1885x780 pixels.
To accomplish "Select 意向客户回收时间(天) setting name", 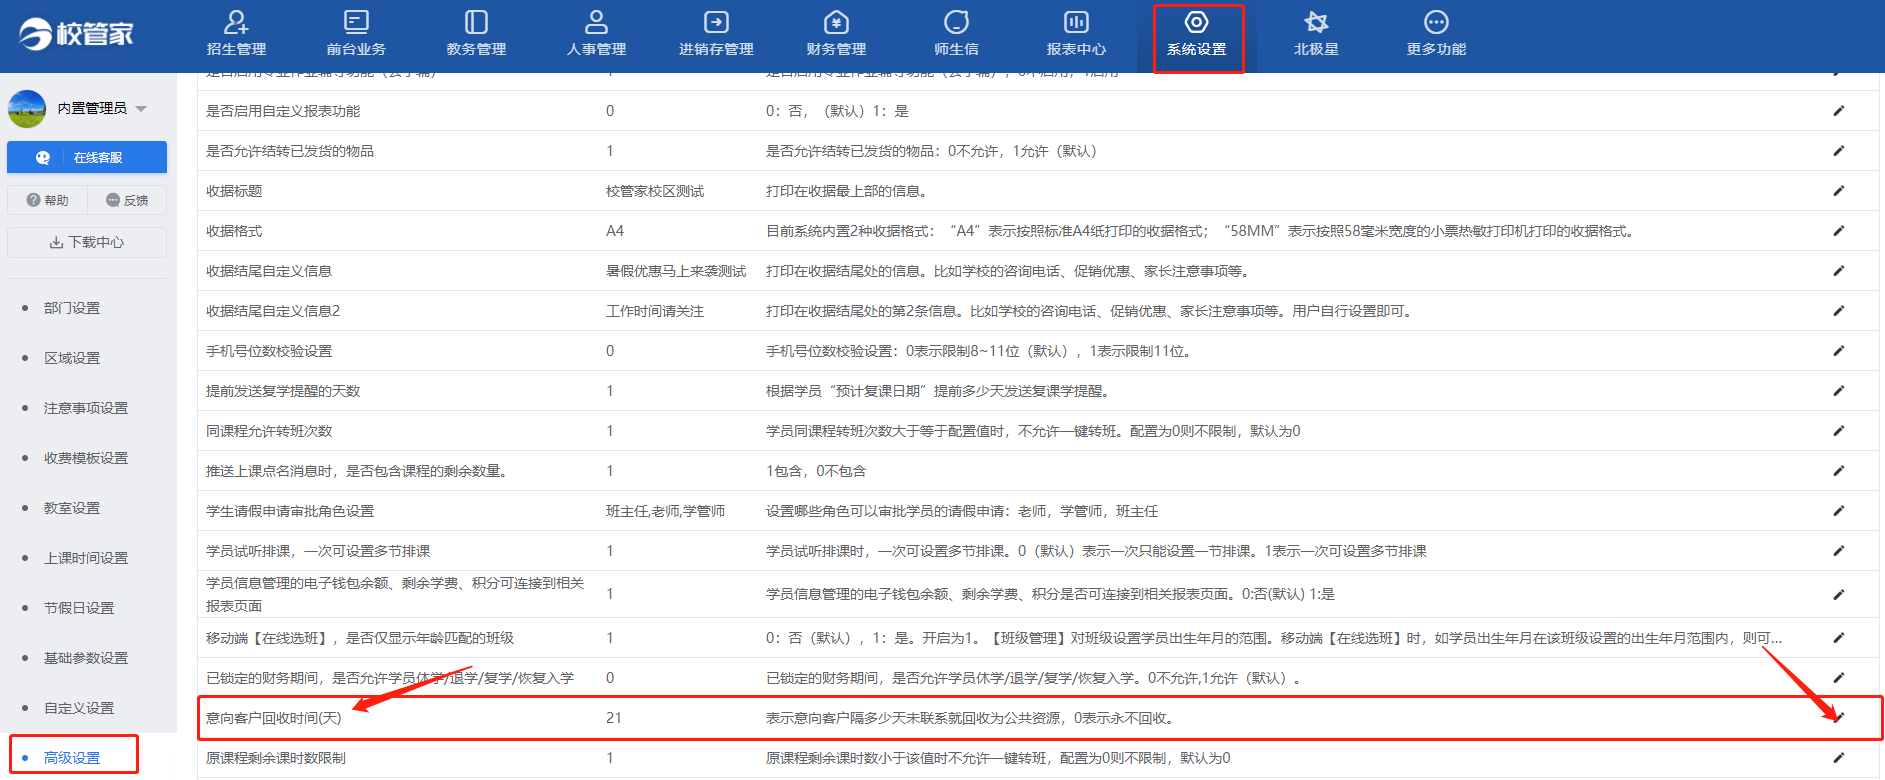I will pyautogui.click(x=273, y=718).
